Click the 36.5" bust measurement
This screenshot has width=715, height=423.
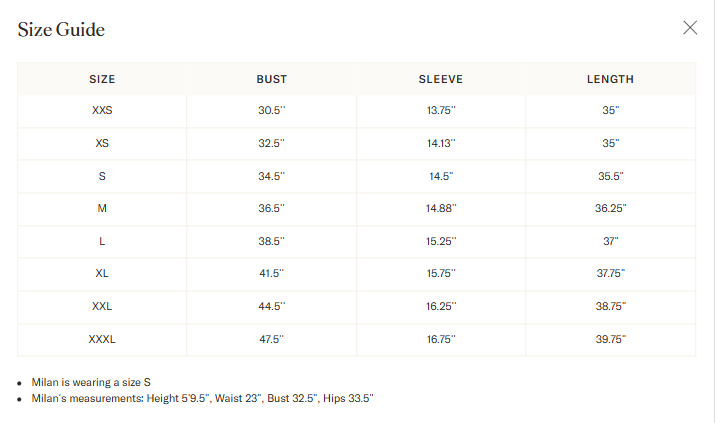pos(271,208)
